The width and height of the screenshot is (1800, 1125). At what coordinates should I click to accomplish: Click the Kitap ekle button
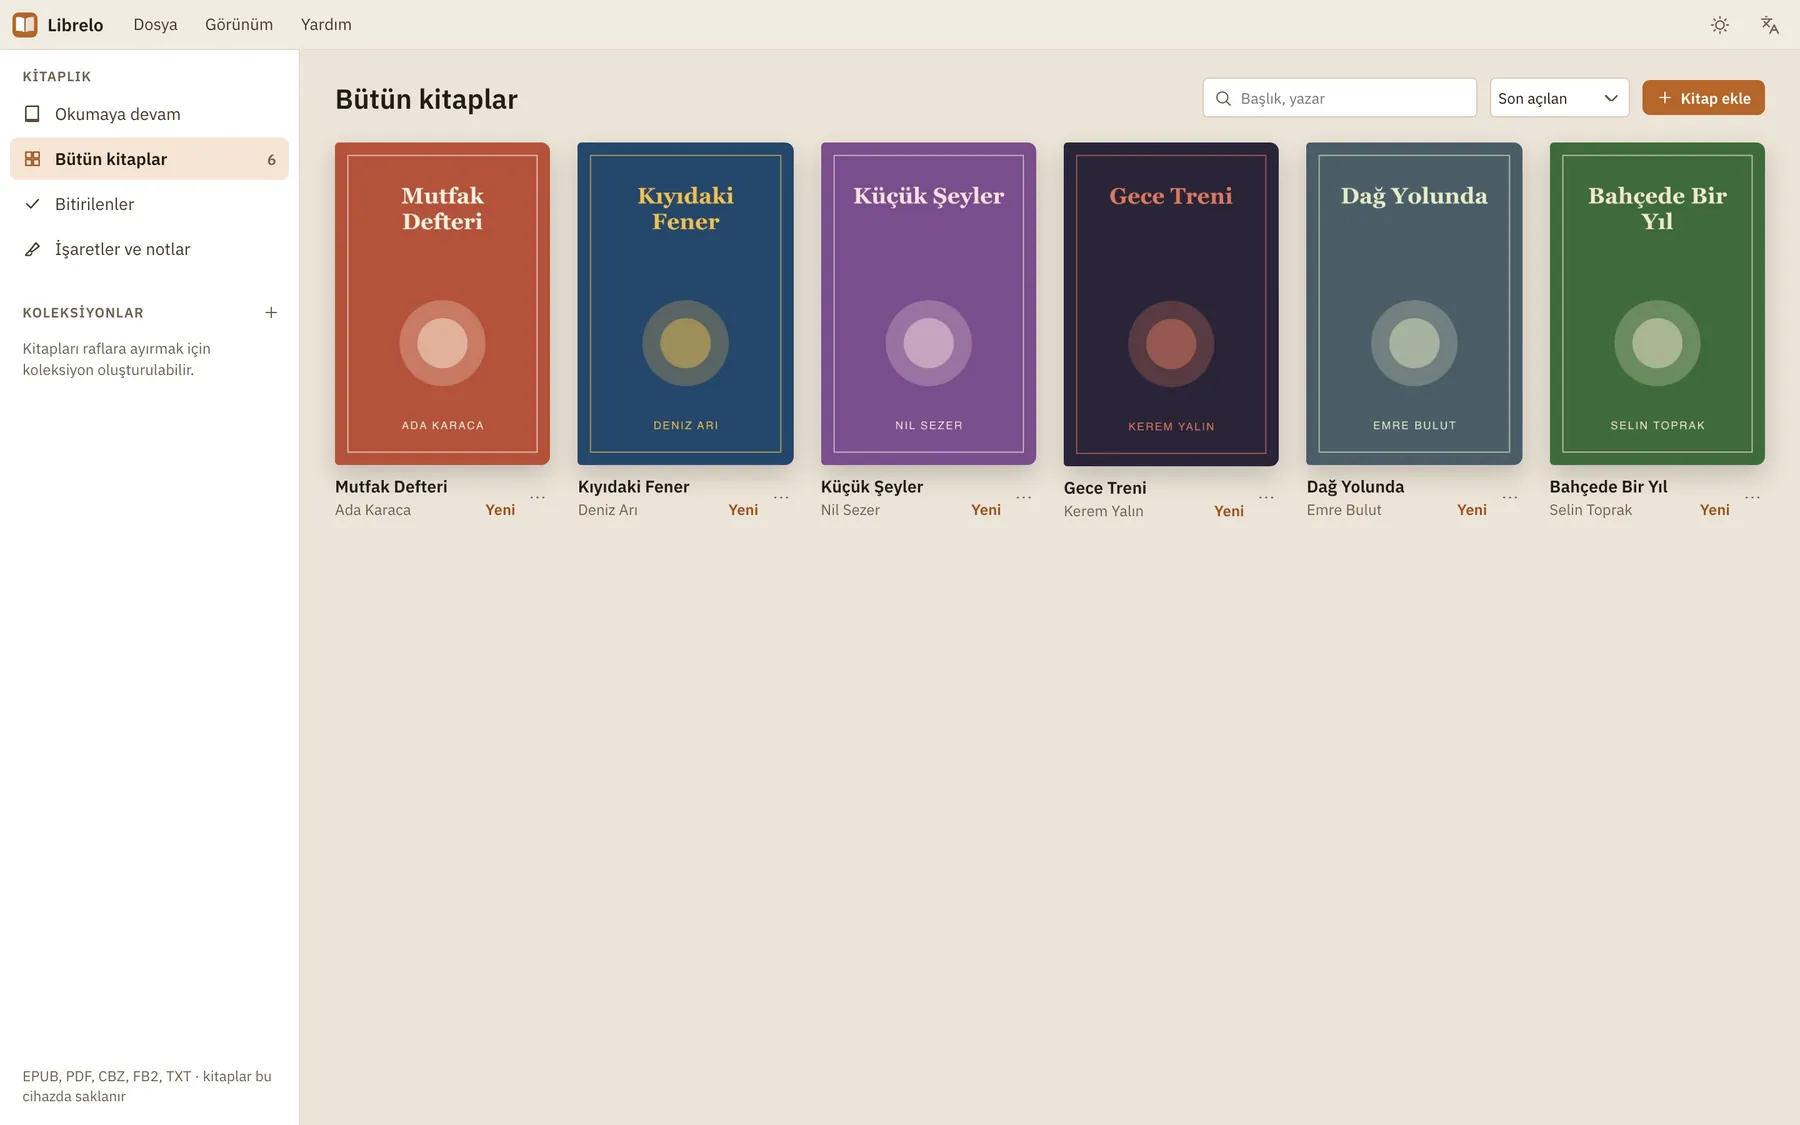point(1703,98)
